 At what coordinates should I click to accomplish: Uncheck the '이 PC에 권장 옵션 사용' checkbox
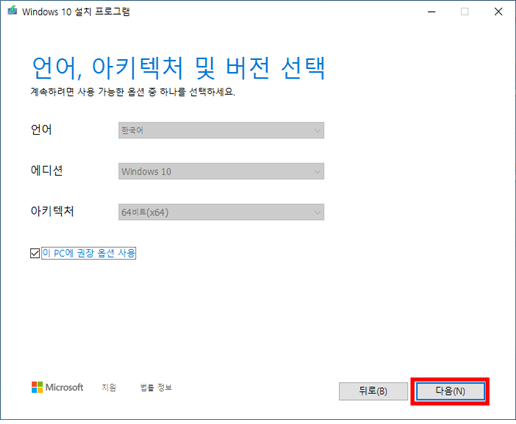click(x=35, y=253)
